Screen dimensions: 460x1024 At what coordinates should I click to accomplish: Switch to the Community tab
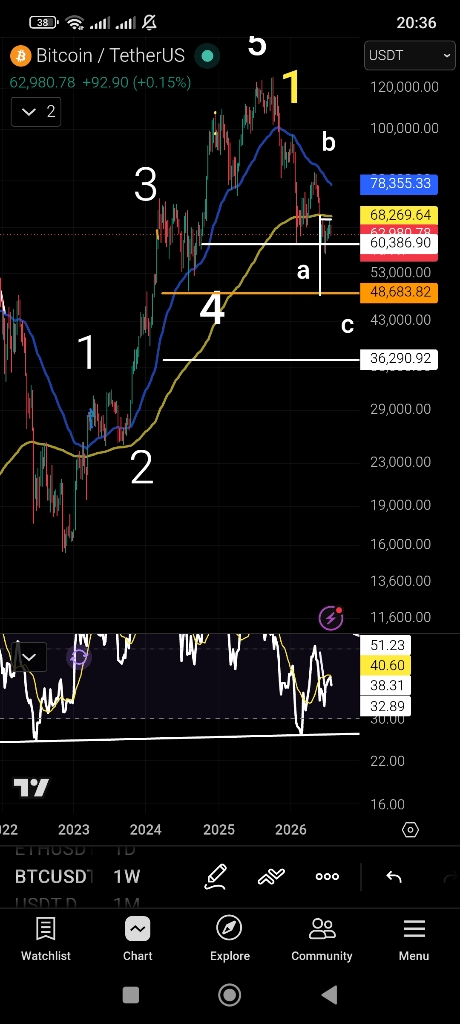(321, 939)
